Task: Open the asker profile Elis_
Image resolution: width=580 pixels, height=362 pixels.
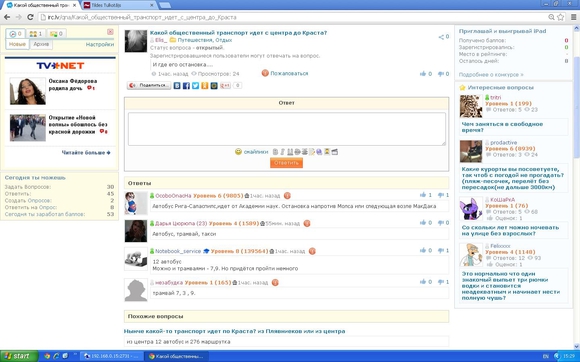Action: (161, 40)
